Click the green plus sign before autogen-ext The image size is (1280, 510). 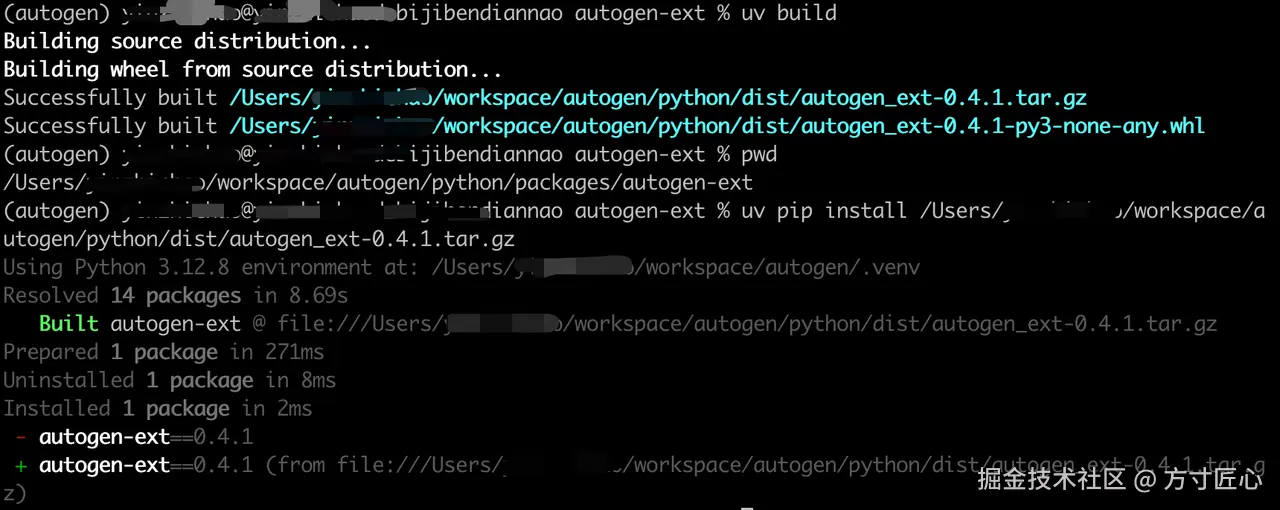(21, 465)
